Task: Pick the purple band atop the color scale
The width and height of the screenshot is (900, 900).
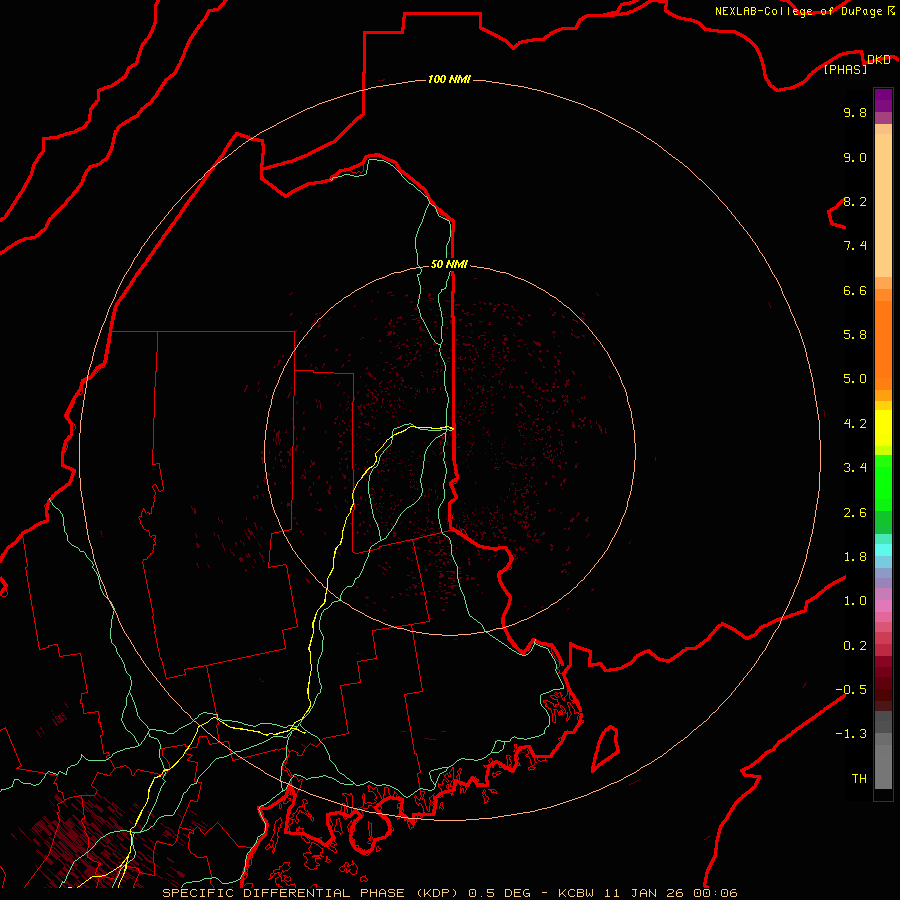Action: point(883,100)
